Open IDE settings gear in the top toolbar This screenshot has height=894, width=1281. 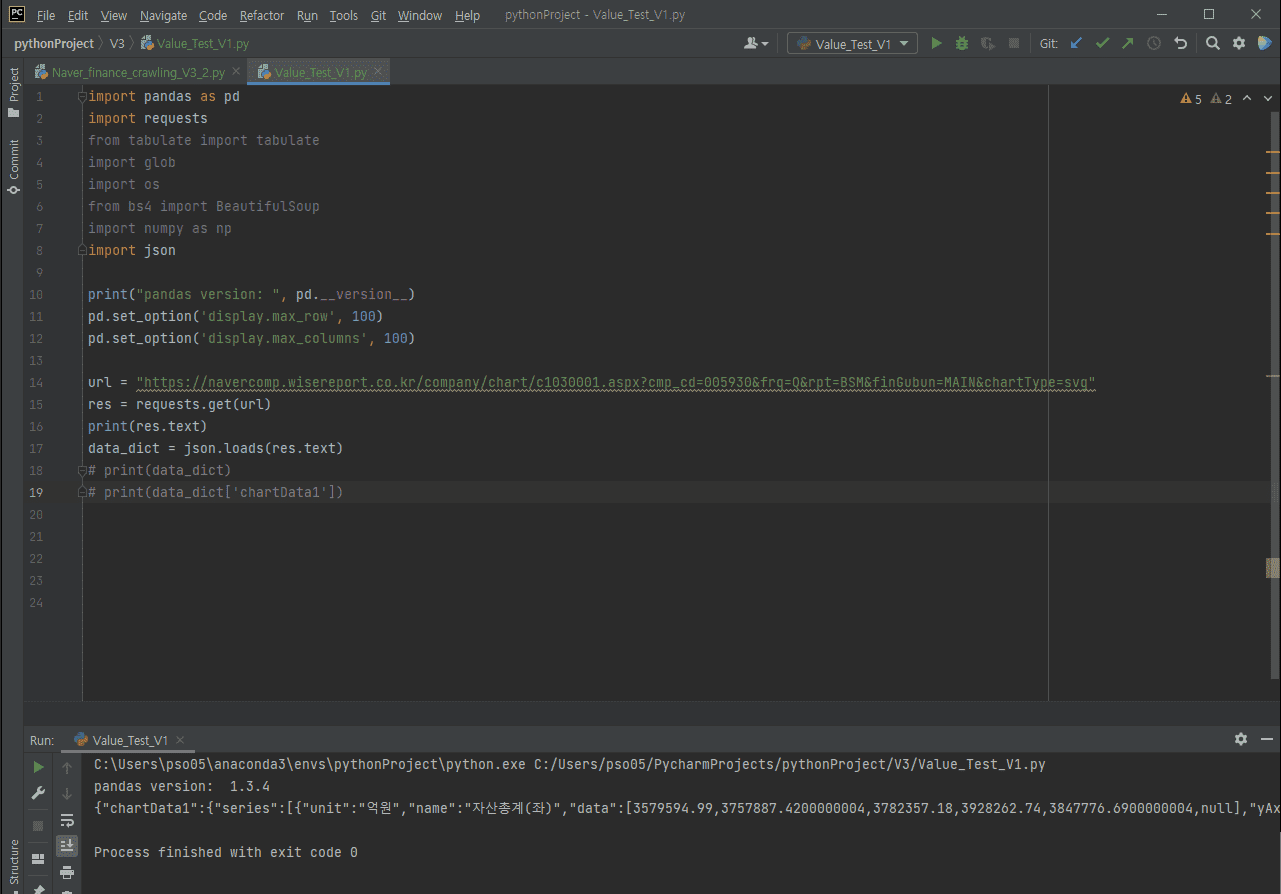pos(1239,43)
